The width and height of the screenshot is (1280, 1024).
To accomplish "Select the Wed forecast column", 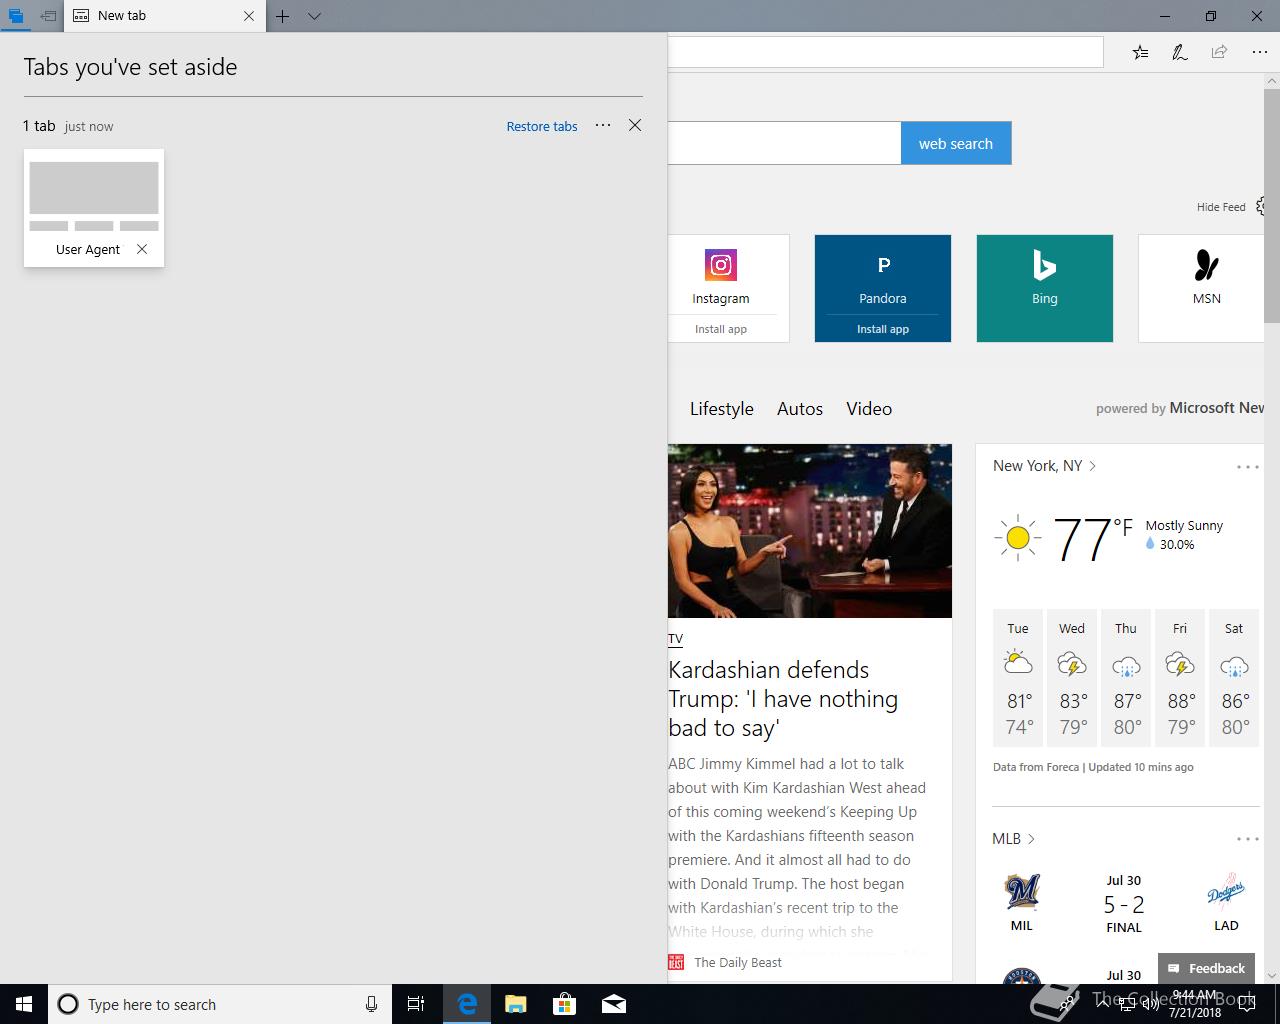I will 1072,678.
